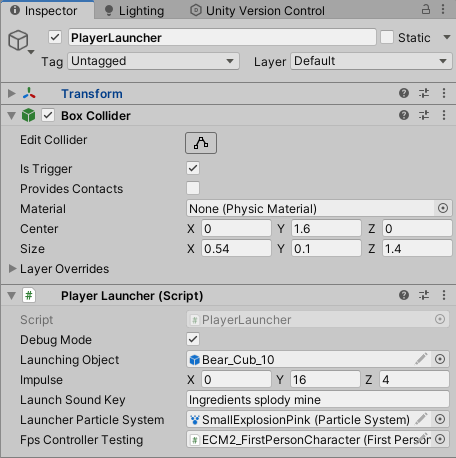Disable the Box Collider component checkbox
Image resolution: width=456 pixels, height=458 pixels.
pyautogui.click(x=48, y=115)
